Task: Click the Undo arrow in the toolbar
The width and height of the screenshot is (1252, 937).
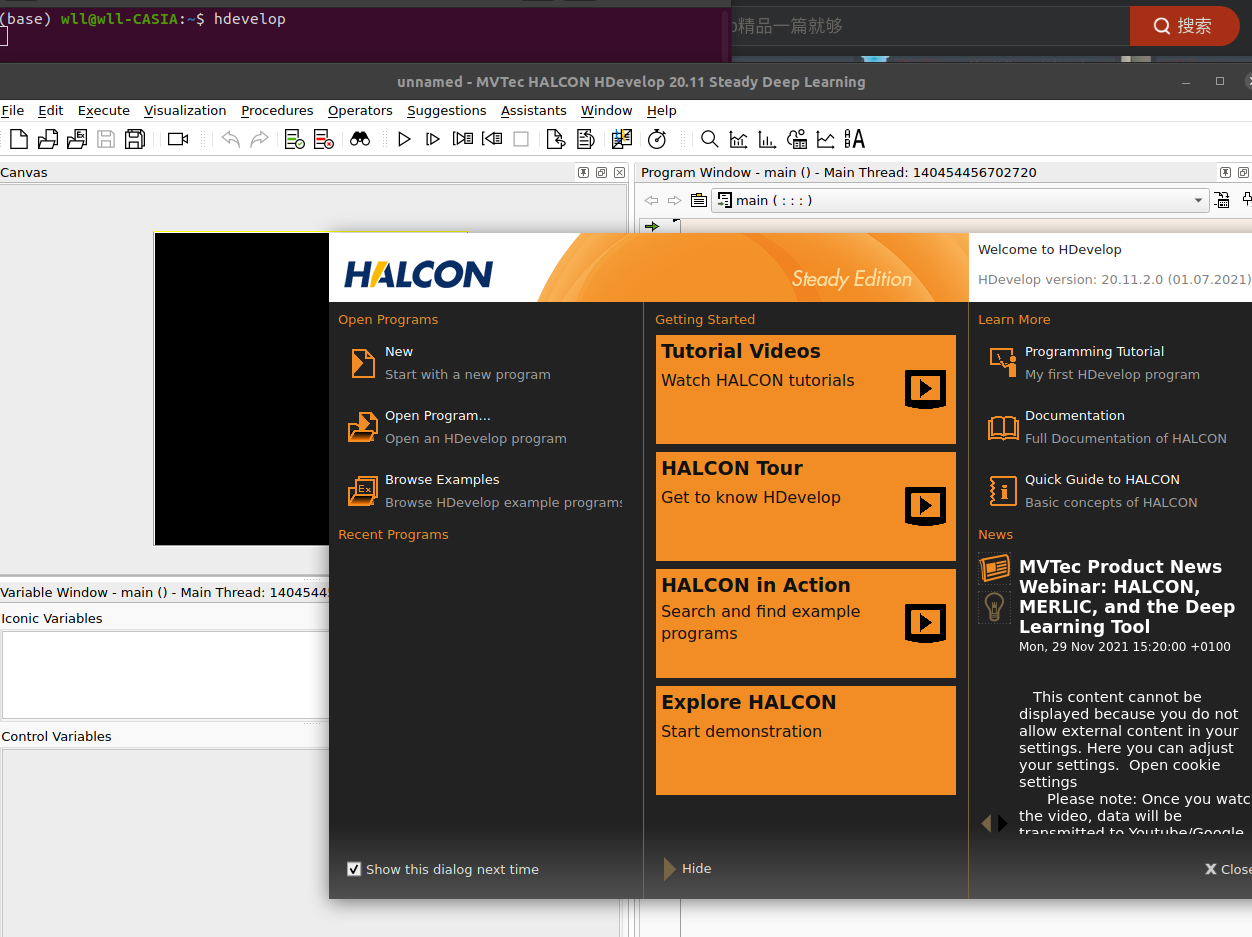Action: click(231, 139)
